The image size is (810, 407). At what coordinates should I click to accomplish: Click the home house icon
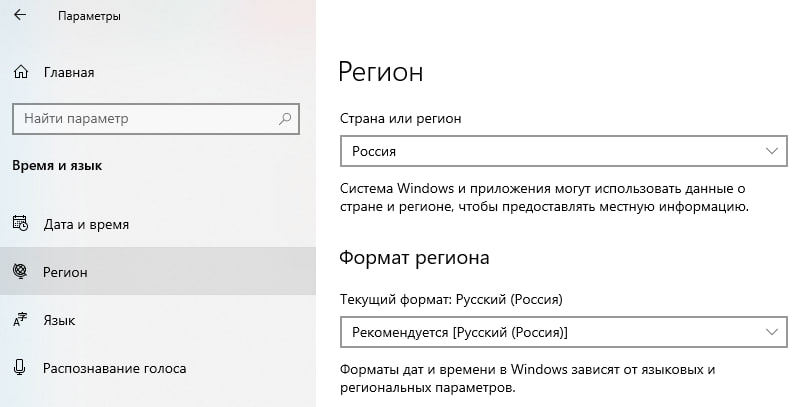pyautogui.click(x=21, y=72)
